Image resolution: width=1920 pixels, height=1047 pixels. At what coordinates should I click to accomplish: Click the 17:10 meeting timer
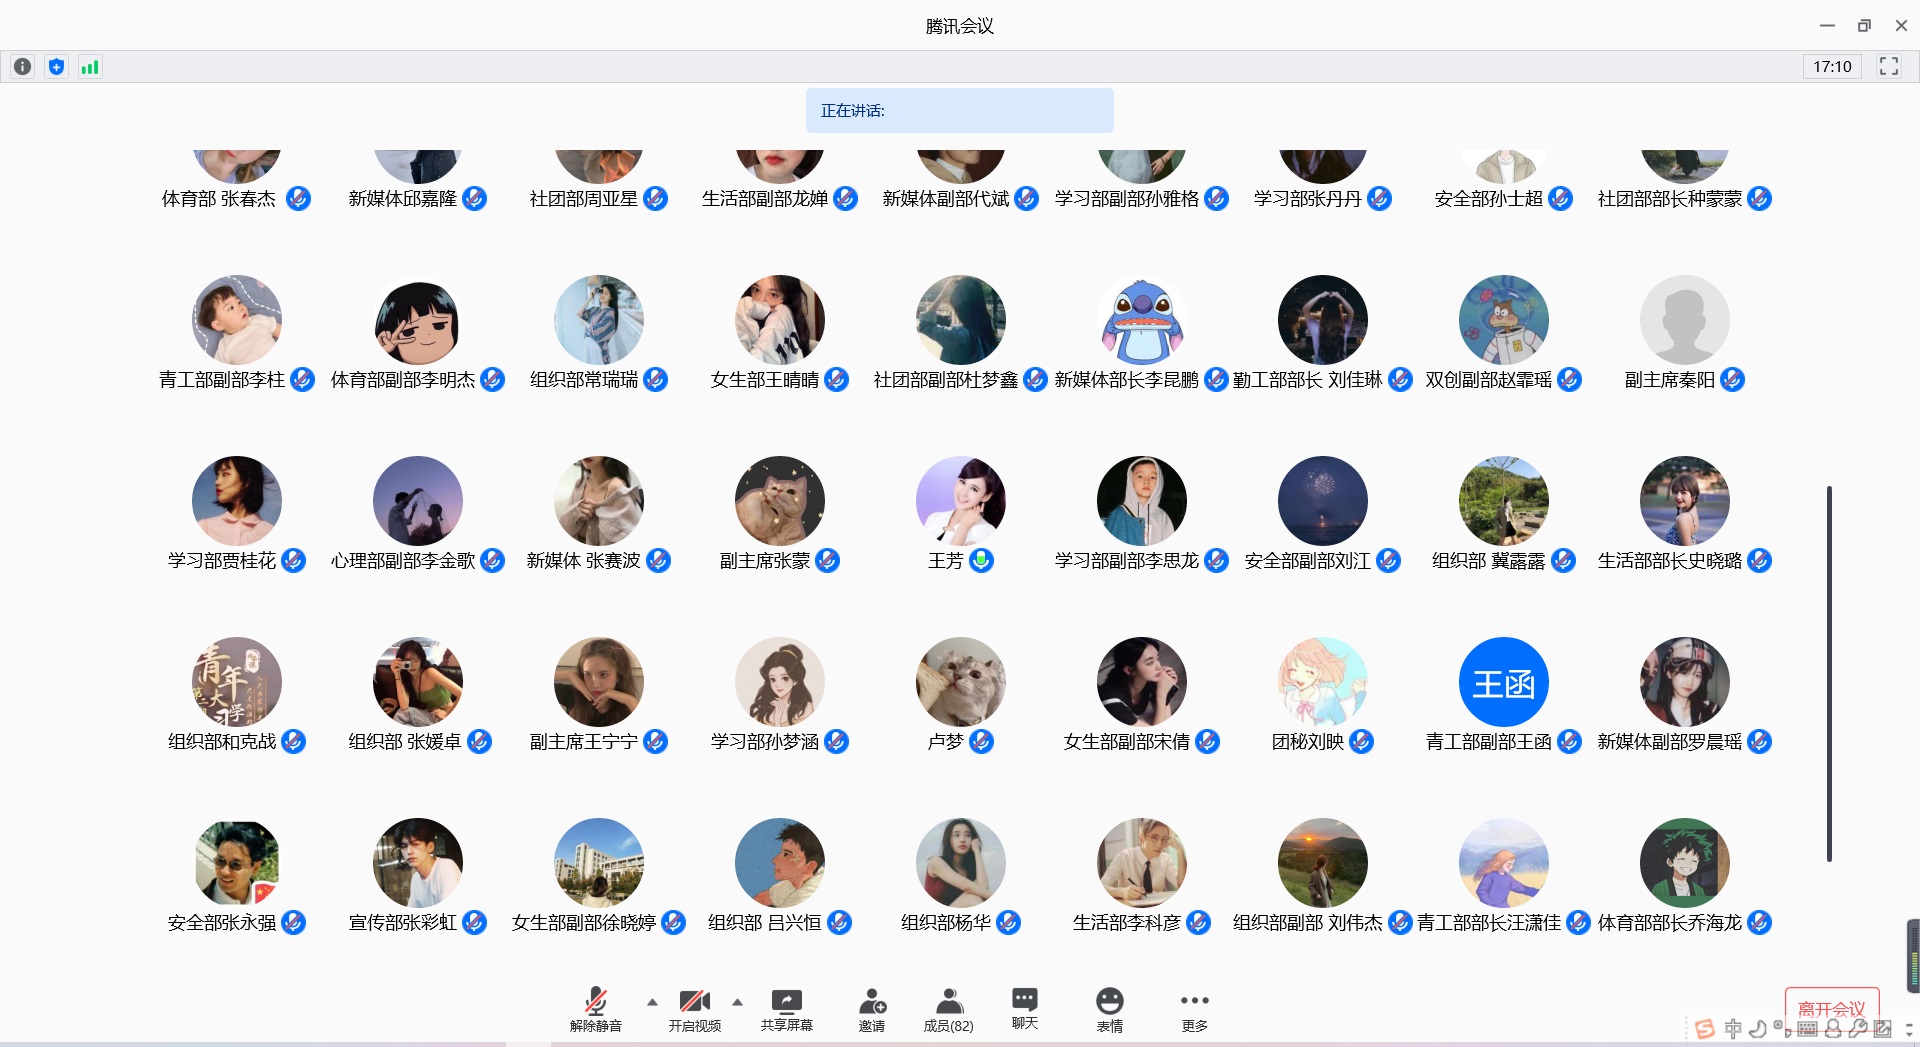[x=1832, y=67]
